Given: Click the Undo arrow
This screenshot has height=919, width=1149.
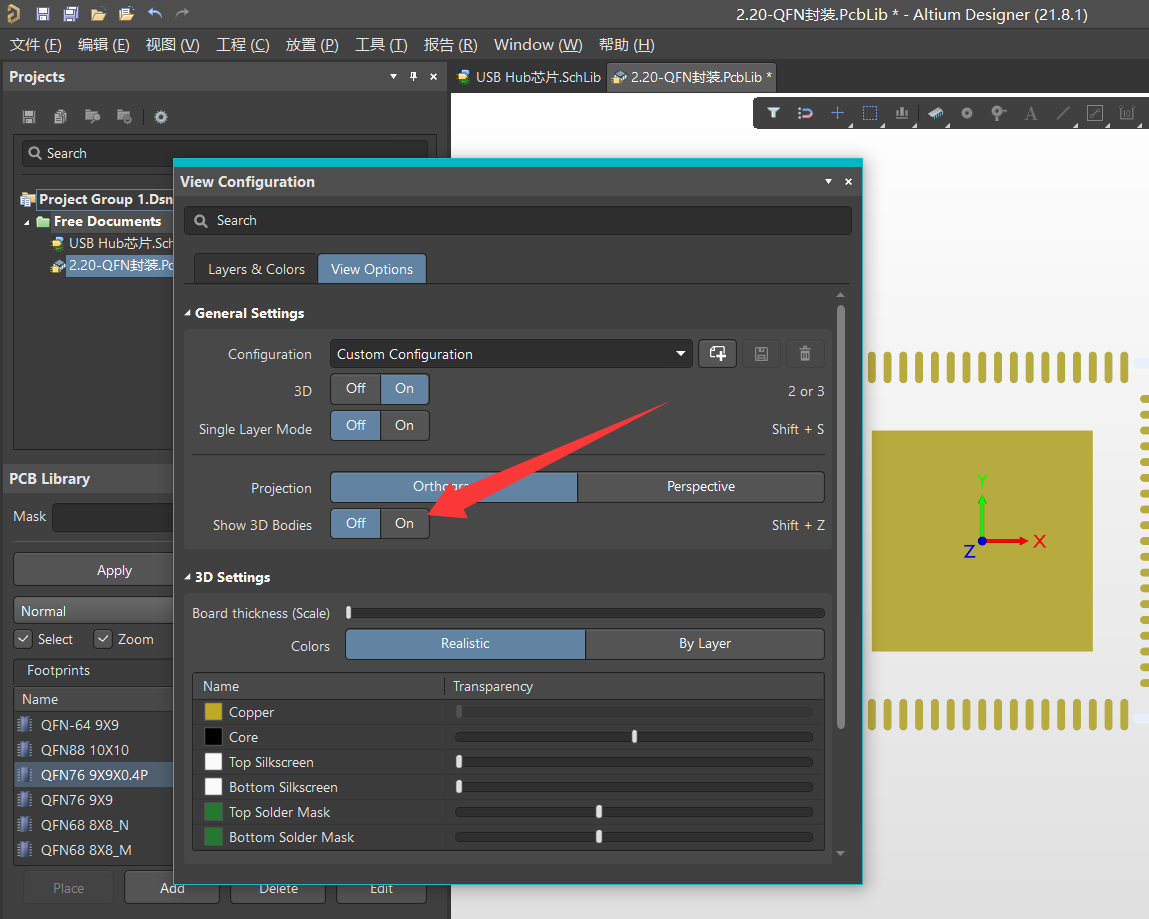Looking at the screenshot, I should [155, 13].
